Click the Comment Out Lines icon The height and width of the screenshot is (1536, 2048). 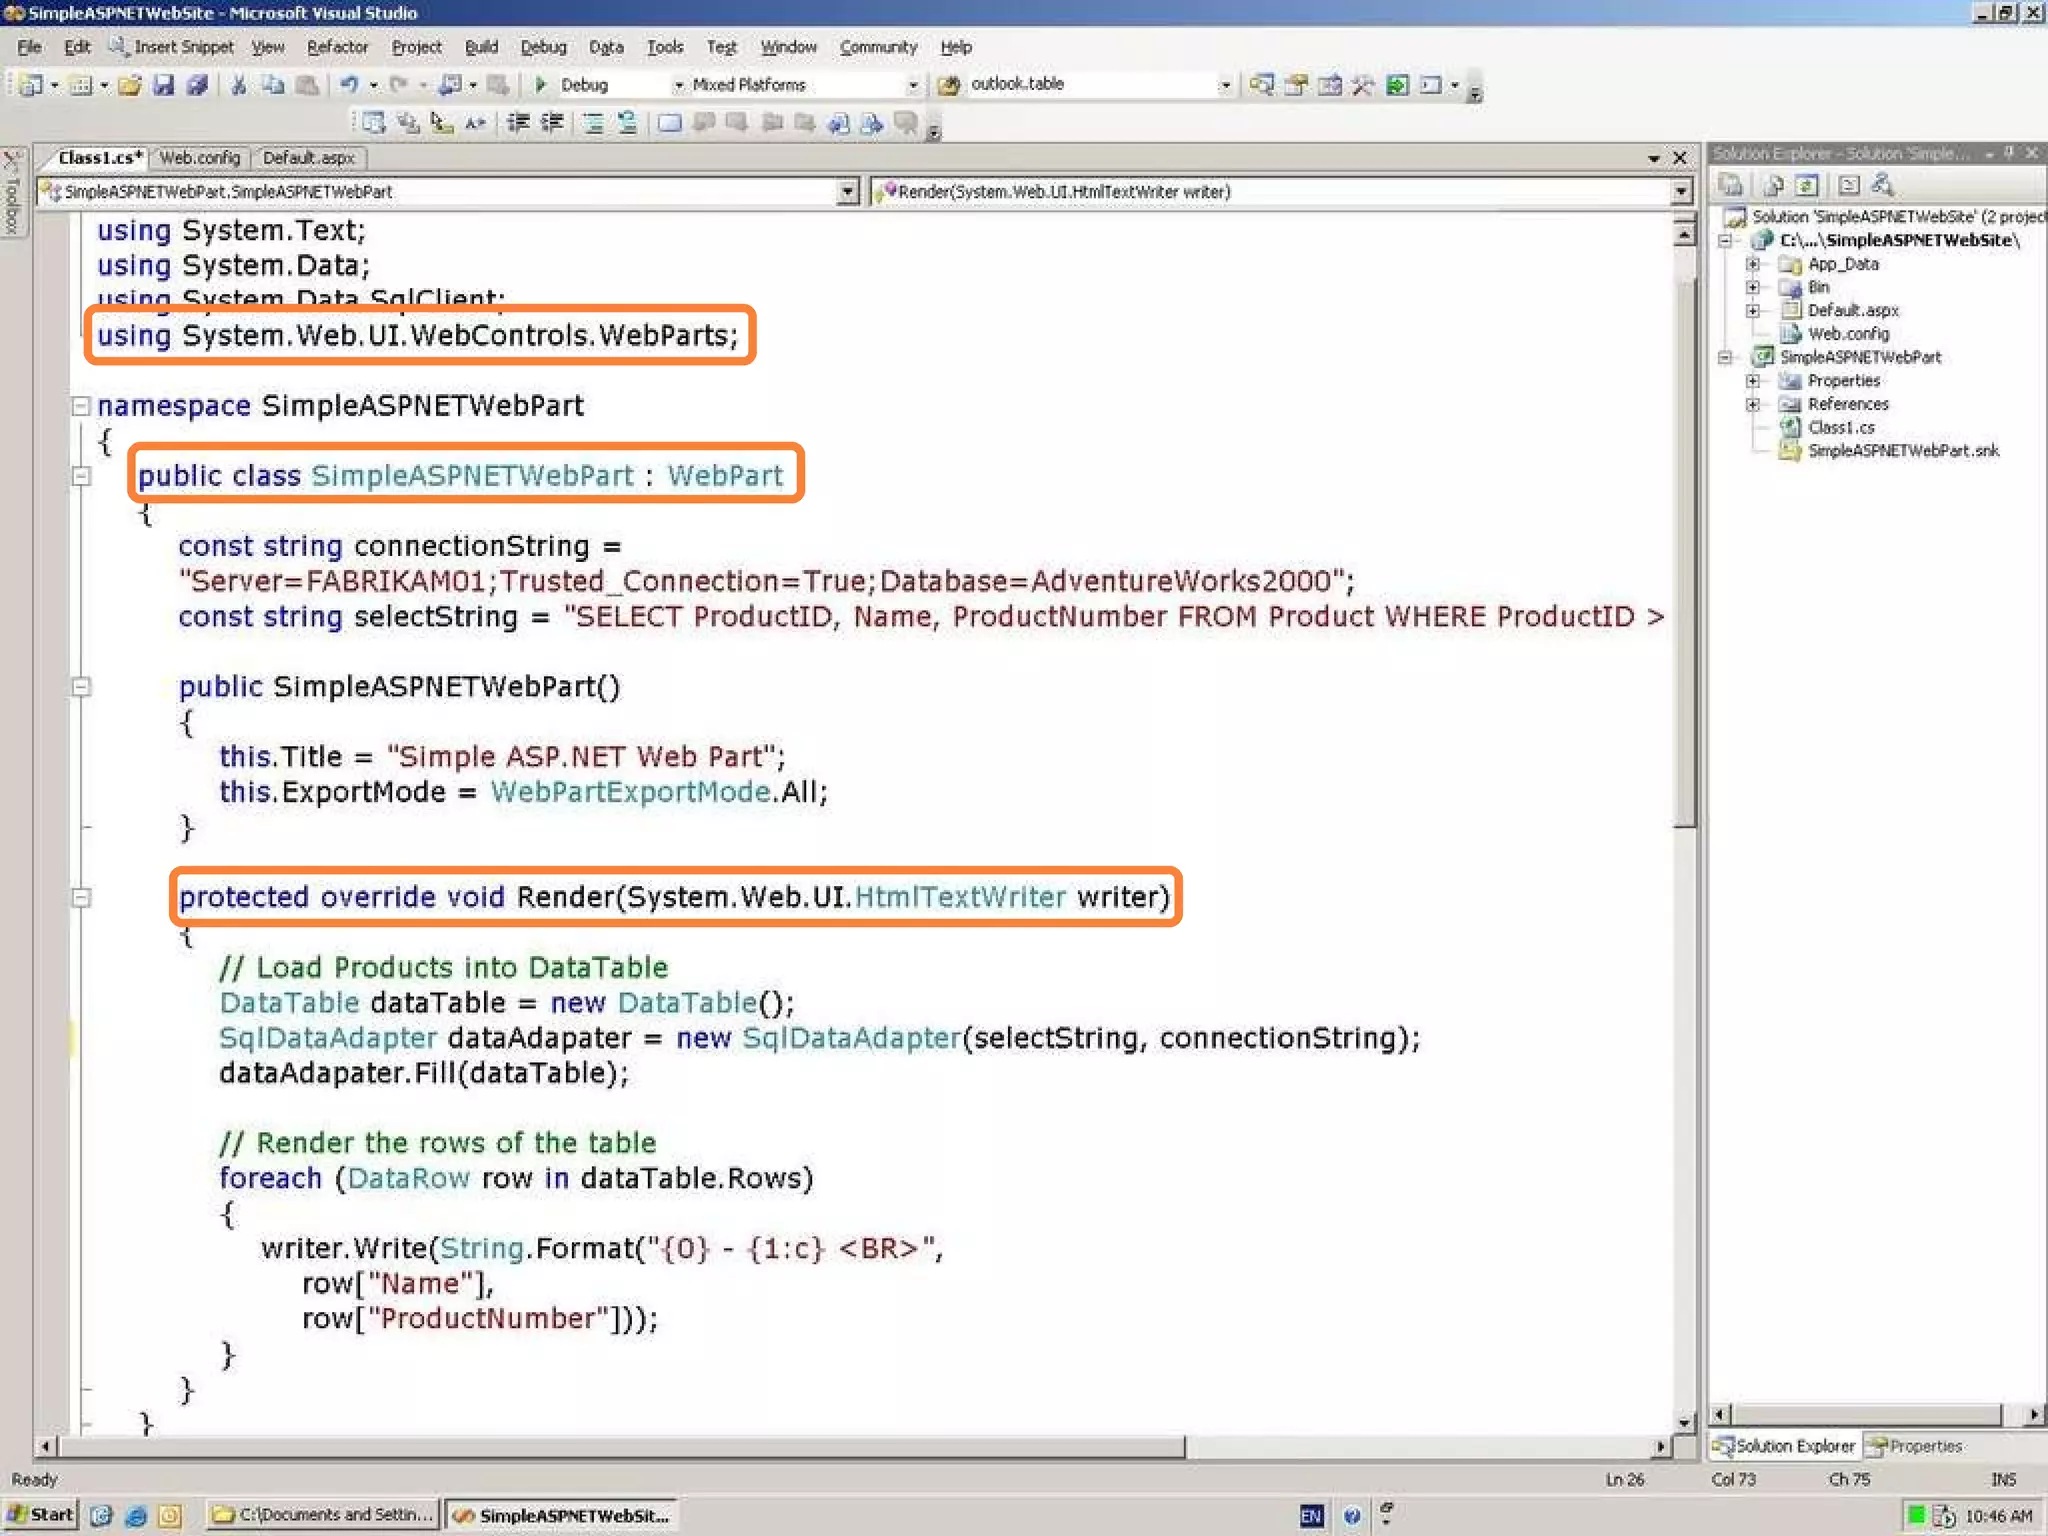[x=593, y=123]
